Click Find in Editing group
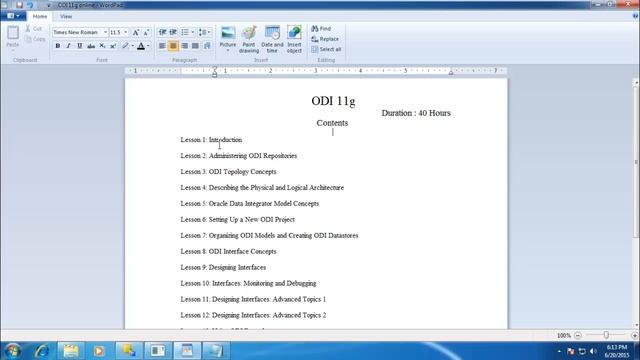 point(321,29)
